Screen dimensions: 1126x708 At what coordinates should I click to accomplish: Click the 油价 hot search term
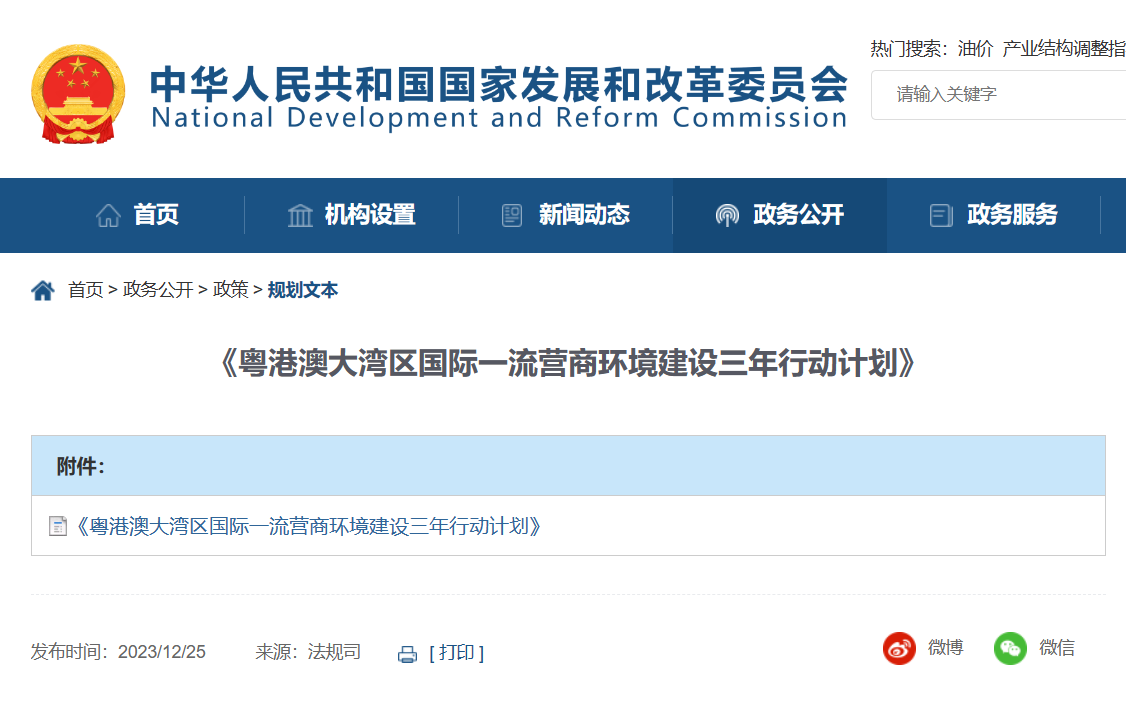[975, 48]
